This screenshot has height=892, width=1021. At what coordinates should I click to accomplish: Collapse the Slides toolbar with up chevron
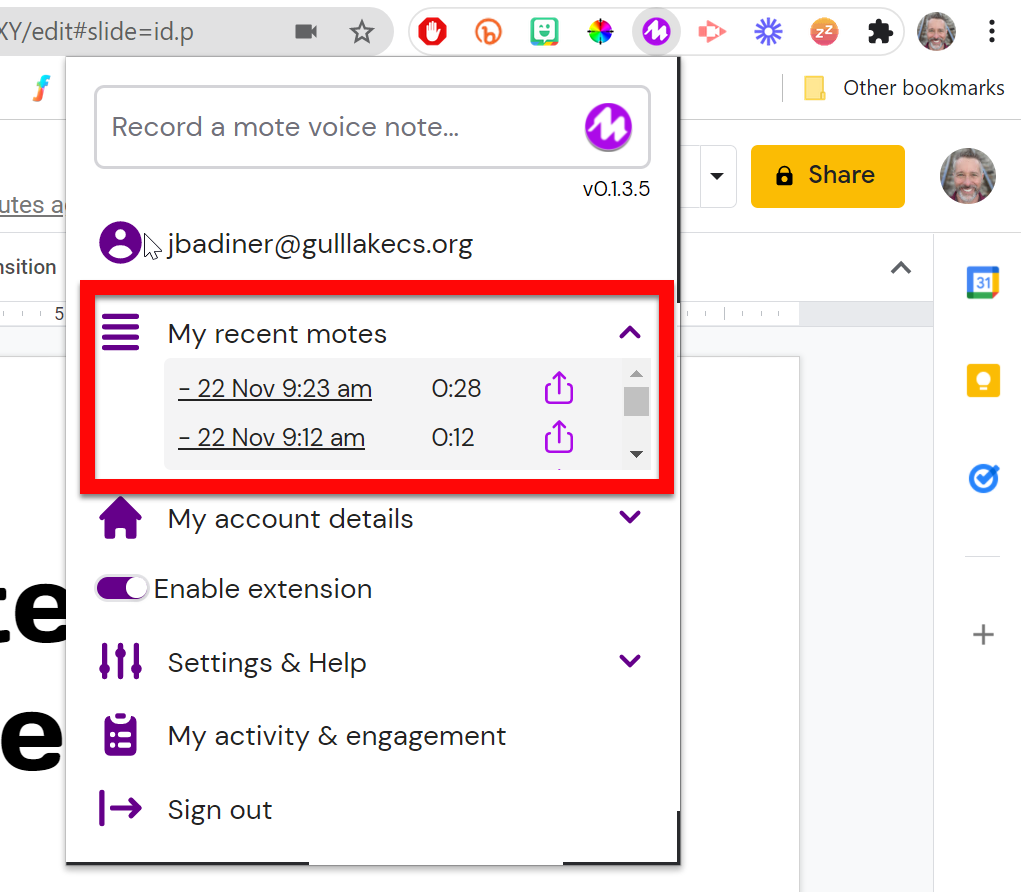(901, 268)
